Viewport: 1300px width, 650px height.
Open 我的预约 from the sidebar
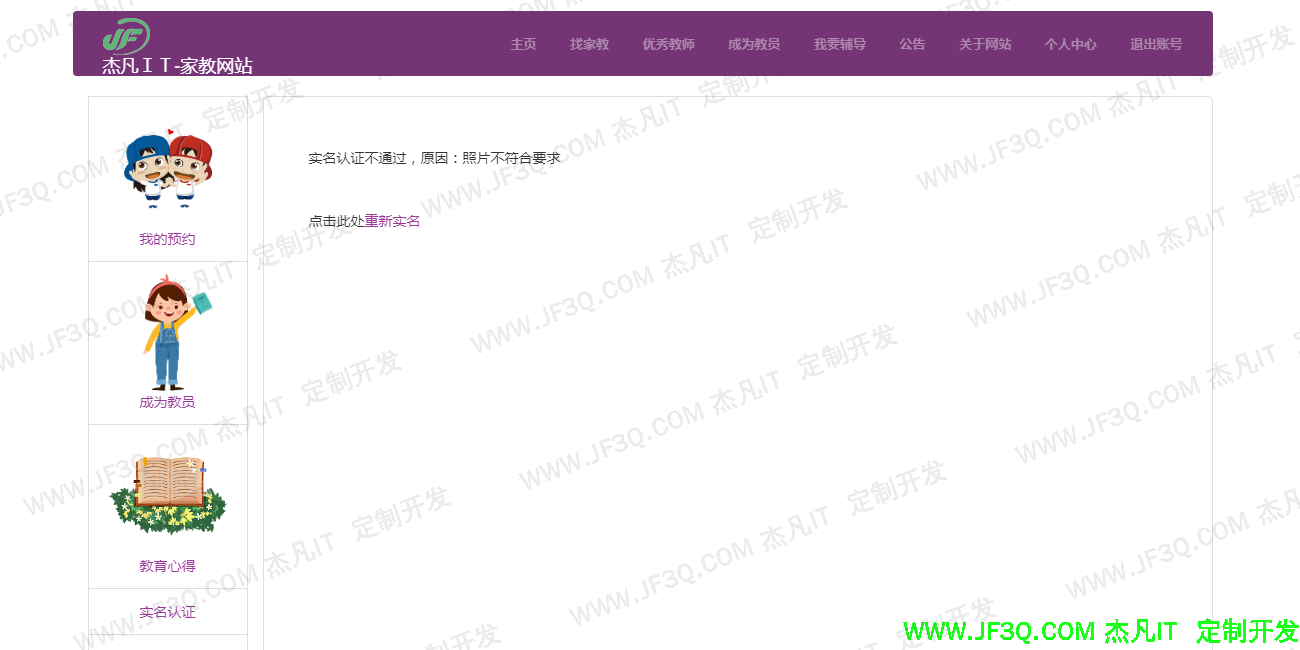pos(166,238)
